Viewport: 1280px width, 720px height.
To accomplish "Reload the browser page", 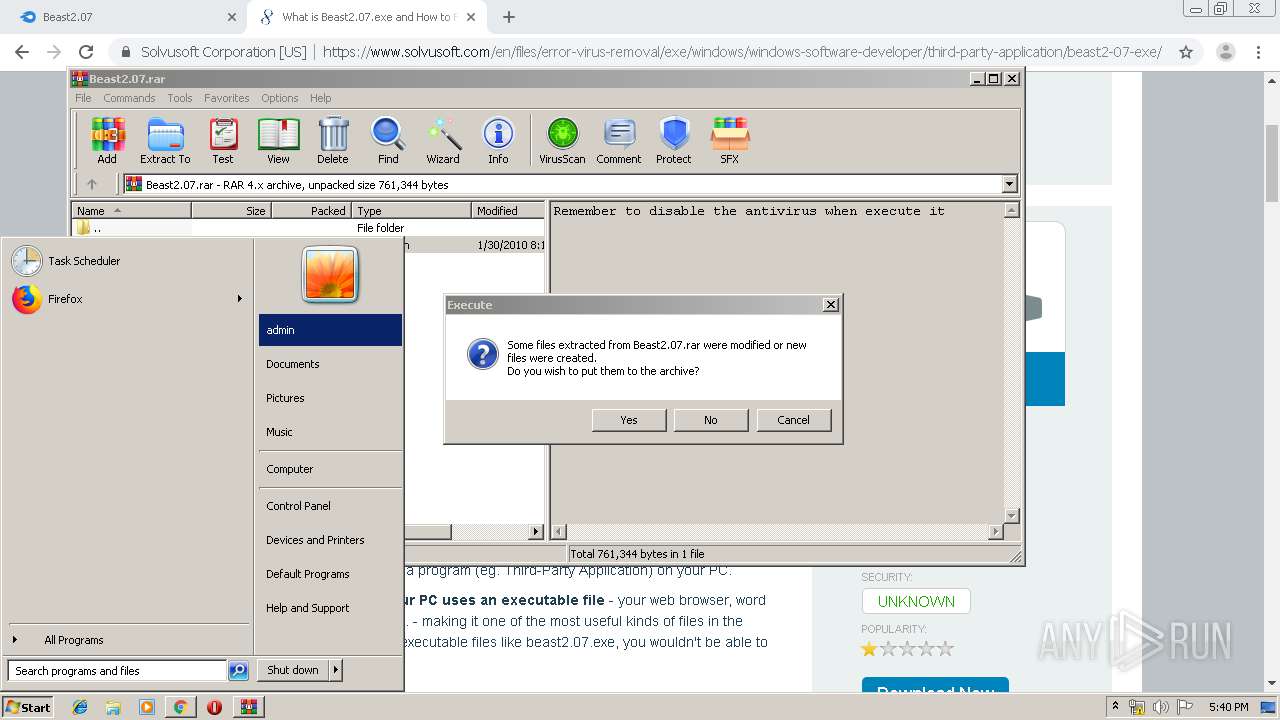I will coord(86,52).
